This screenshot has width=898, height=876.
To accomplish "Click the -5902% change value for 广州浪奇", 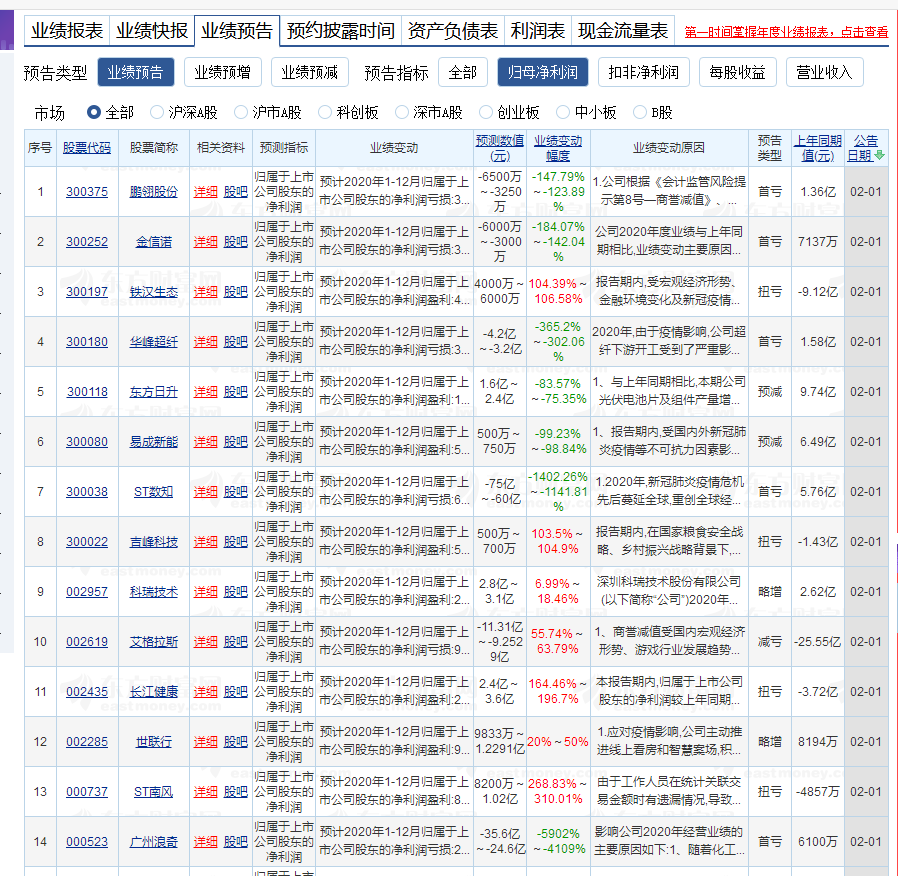I will (558, 834).
